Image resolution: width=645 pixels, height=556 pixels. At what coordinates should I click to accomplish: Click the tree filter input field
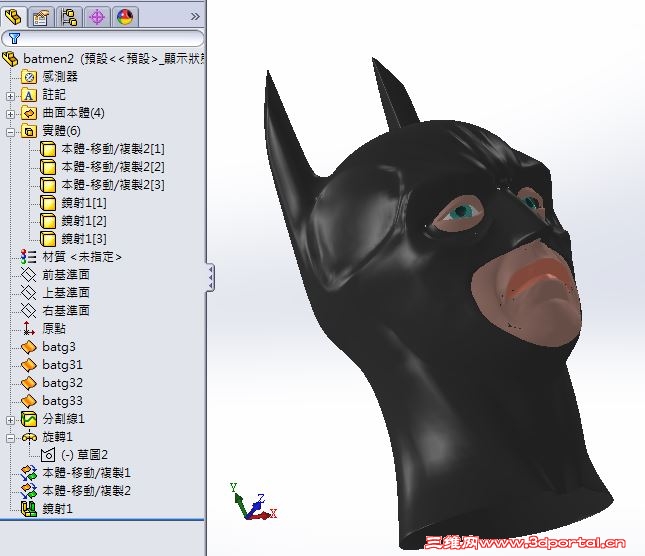(103, 39)
